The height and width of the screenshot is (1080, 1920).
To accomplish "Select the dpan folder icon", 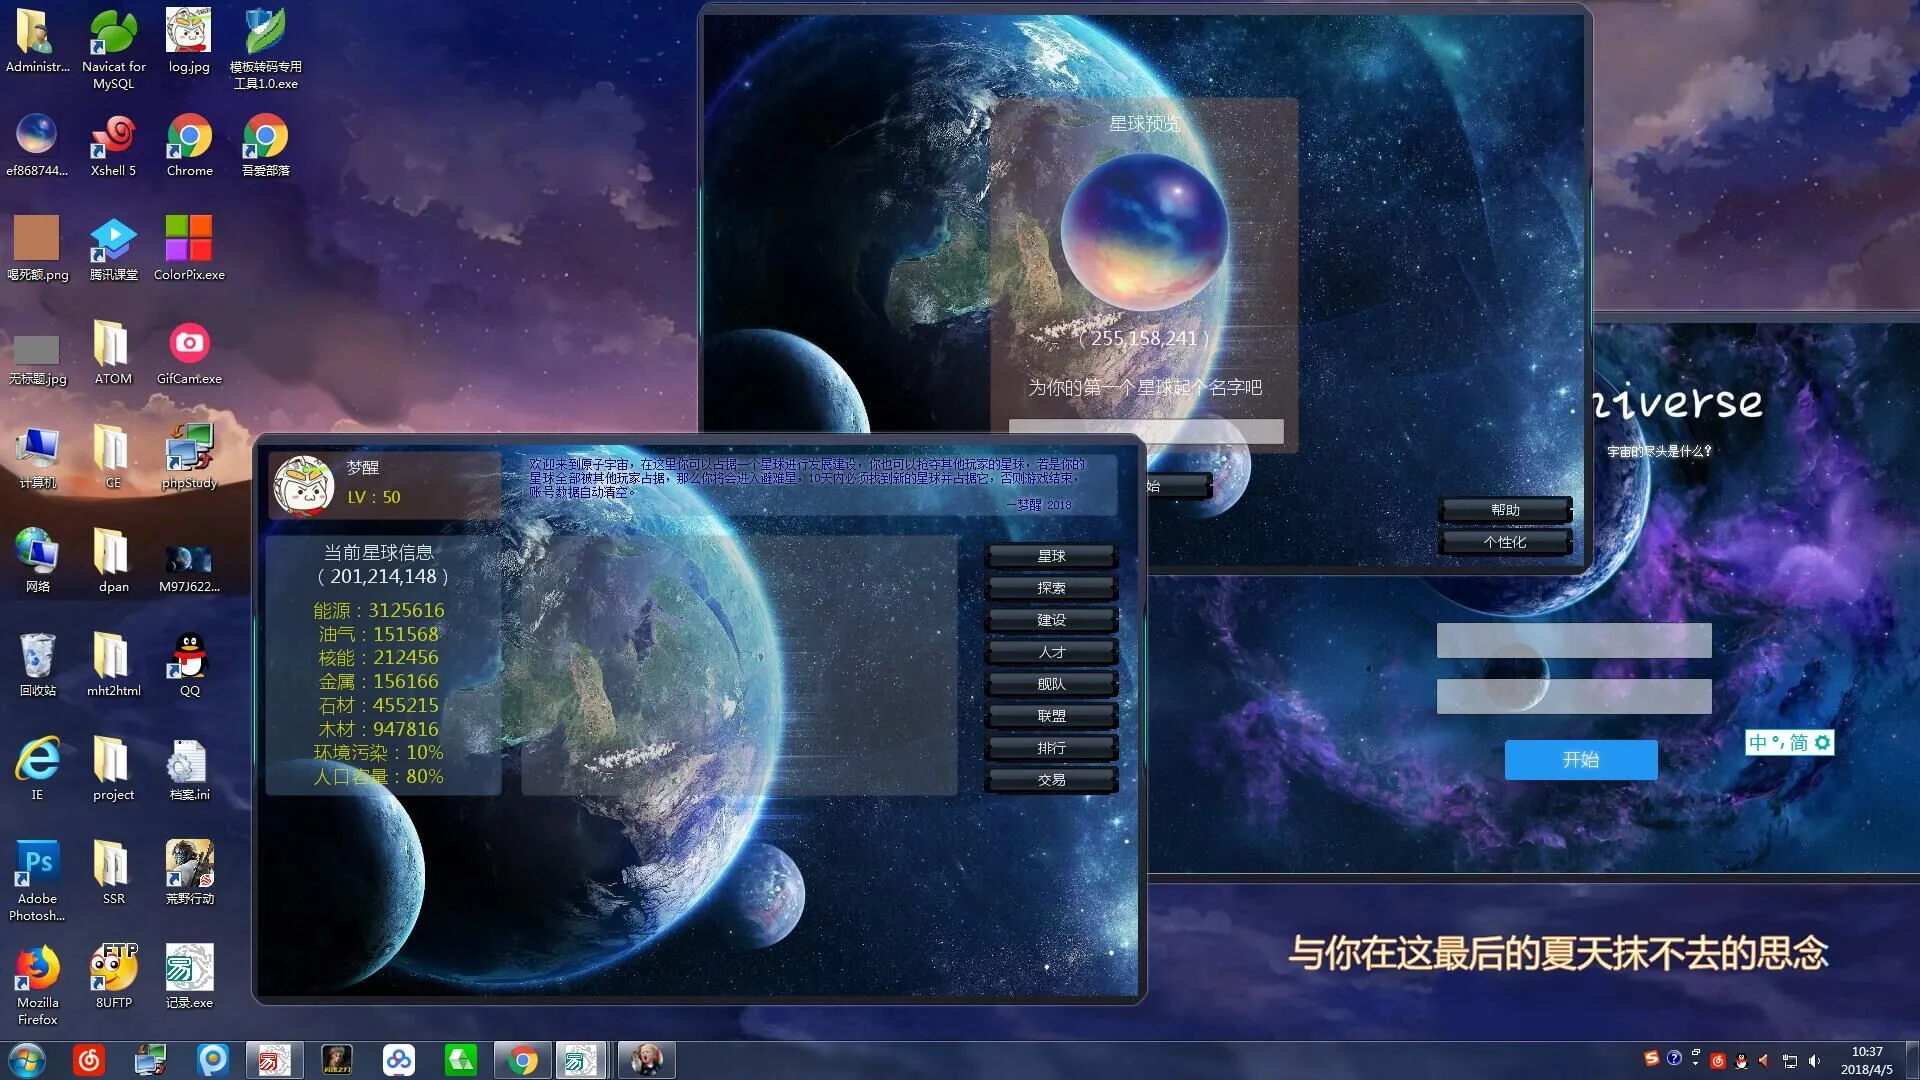I will click(x=113, y=561).
